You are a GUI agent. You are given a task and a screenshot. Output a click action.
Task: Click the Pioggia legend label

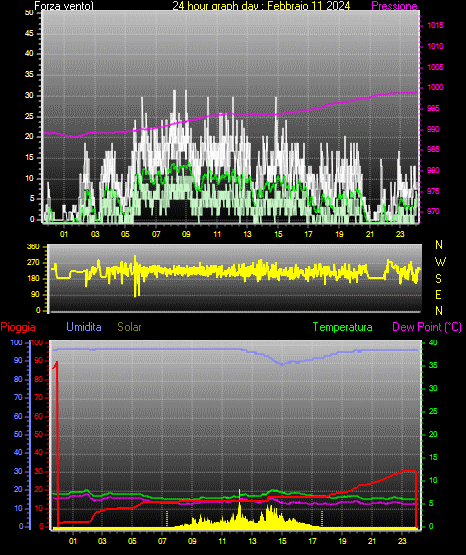click(x=18, y=327)
